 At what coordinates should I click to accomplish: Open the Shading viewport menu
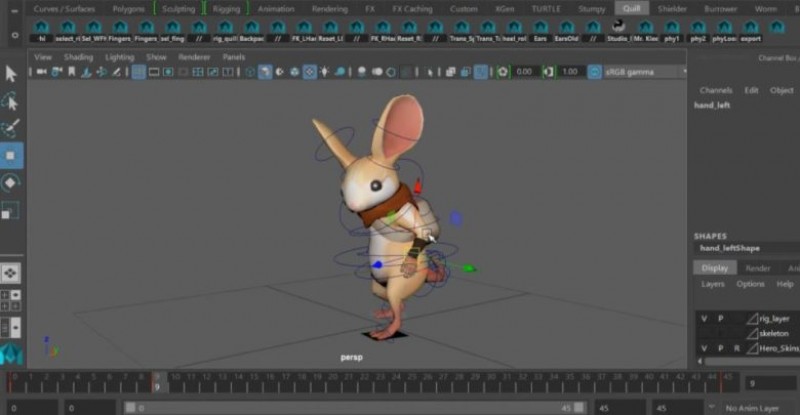click(78, 57)
